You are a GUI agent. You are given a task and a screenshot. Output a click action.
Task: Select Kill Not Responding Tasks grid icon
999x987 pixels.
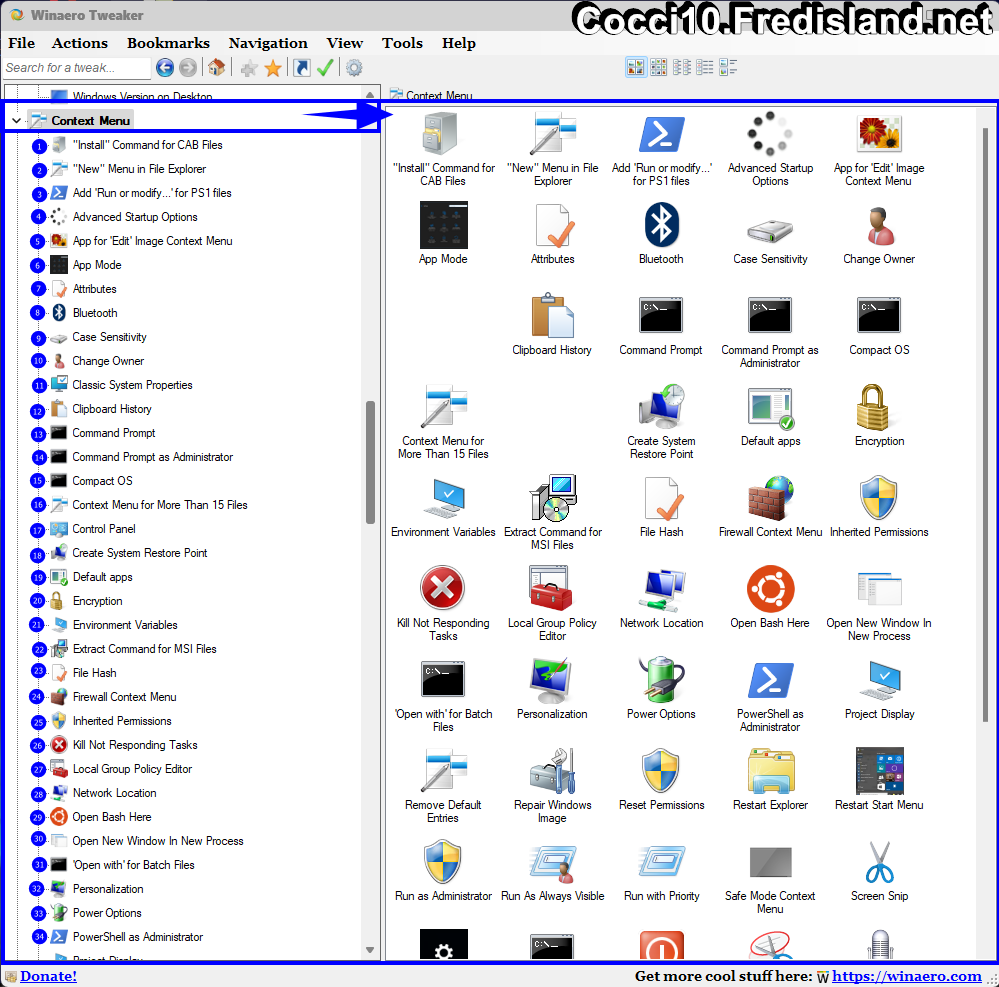point(443,588)
